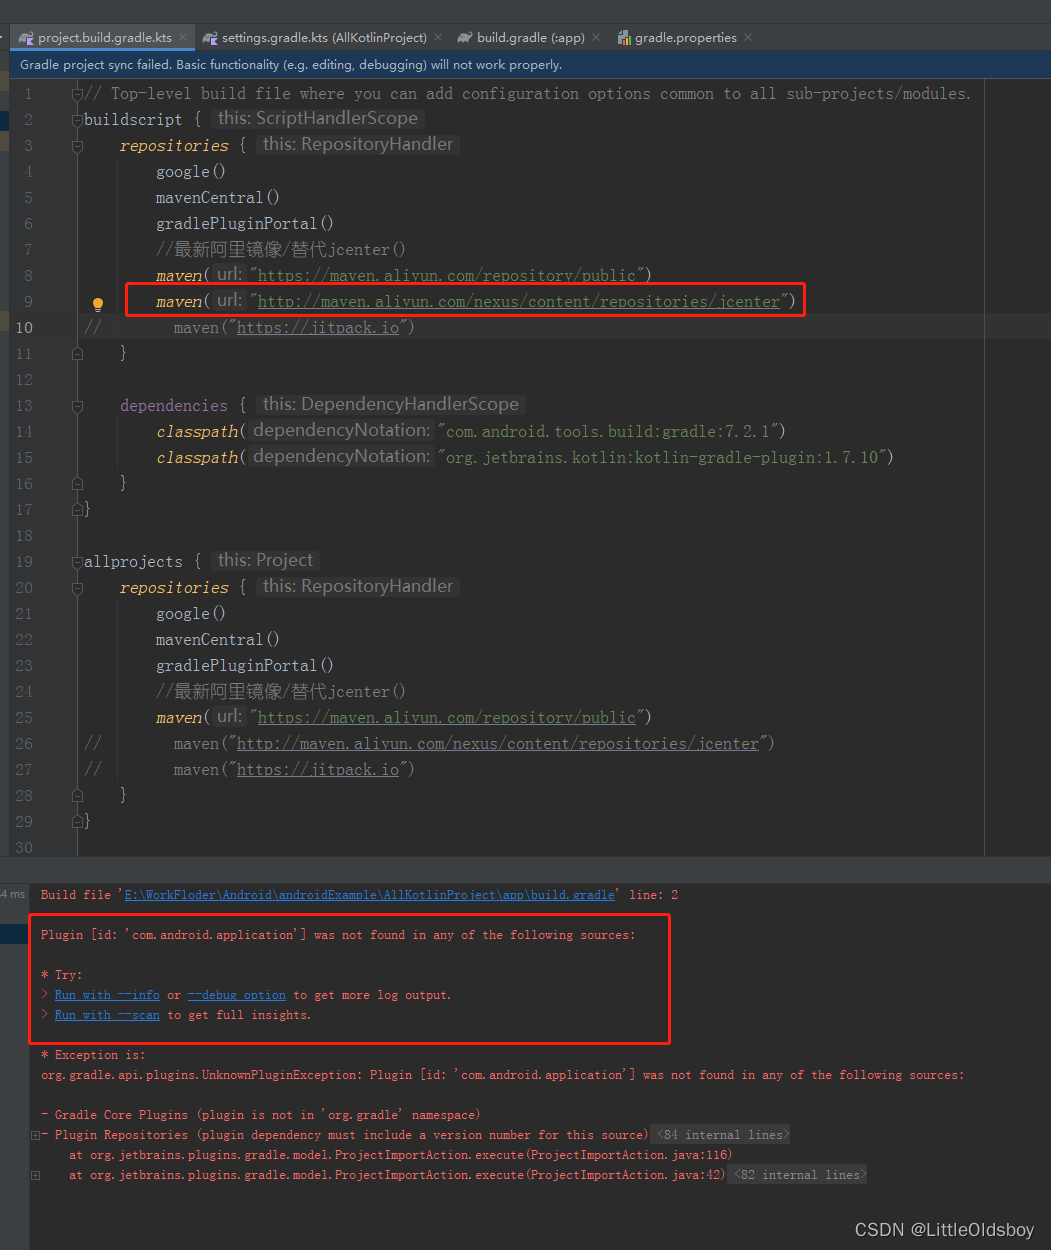Click the 'allprojects' keyword on line 19
The height and width of the screenshot is (1250, 1051).
pyautogui.click(x=133, y=562)
